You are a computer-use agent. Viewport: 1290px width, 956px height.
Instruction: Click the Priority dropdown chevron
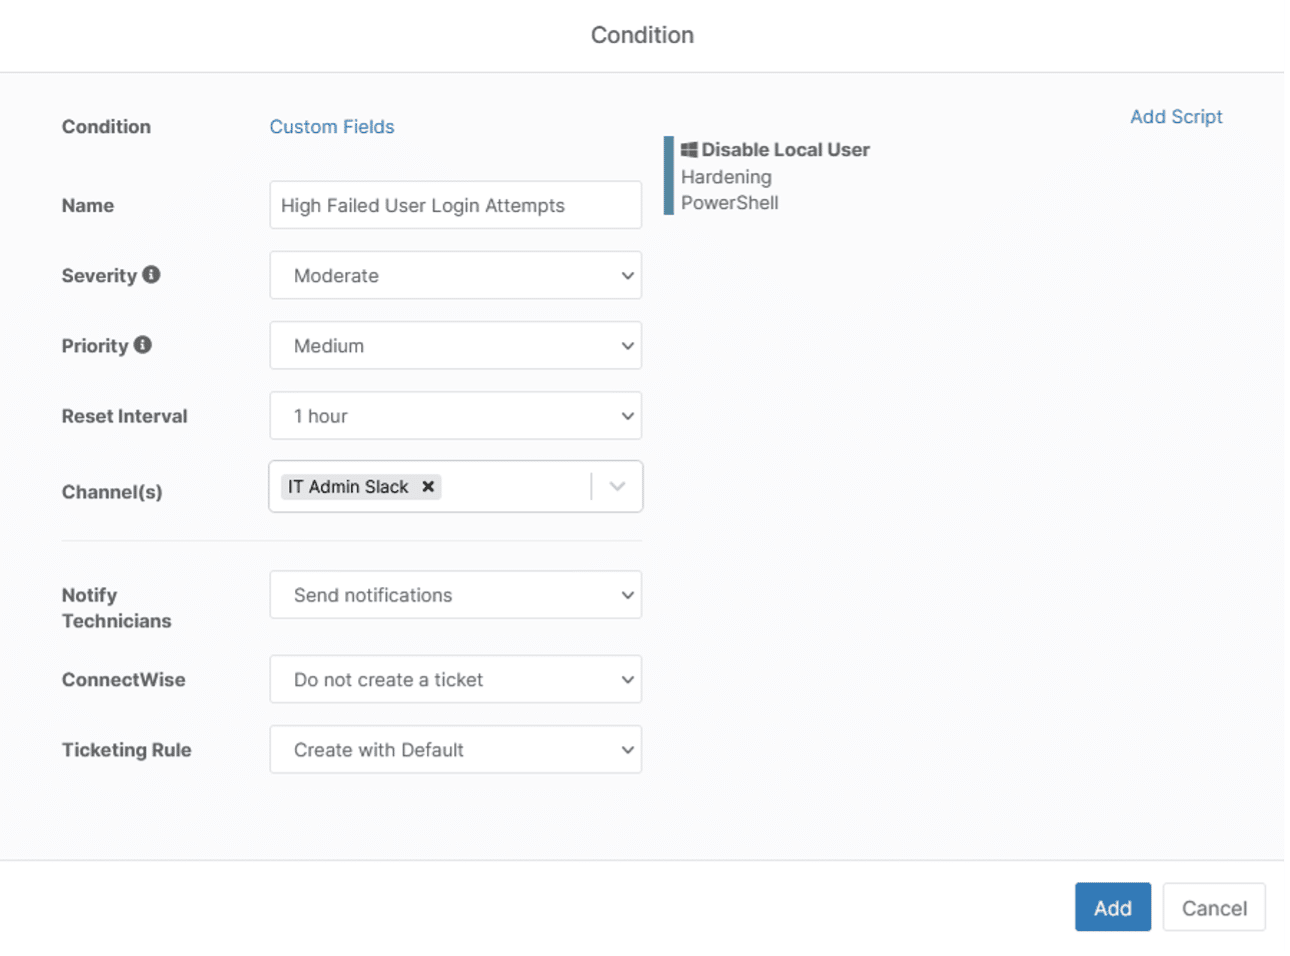pyautogui.click(x=626, y=345)
